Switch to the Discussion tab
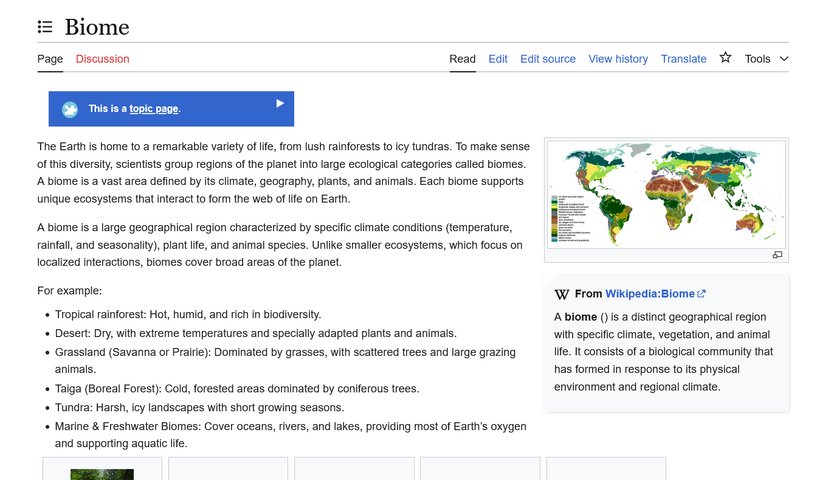Viewport: 817px width, 480px height. tap(103, 59)
